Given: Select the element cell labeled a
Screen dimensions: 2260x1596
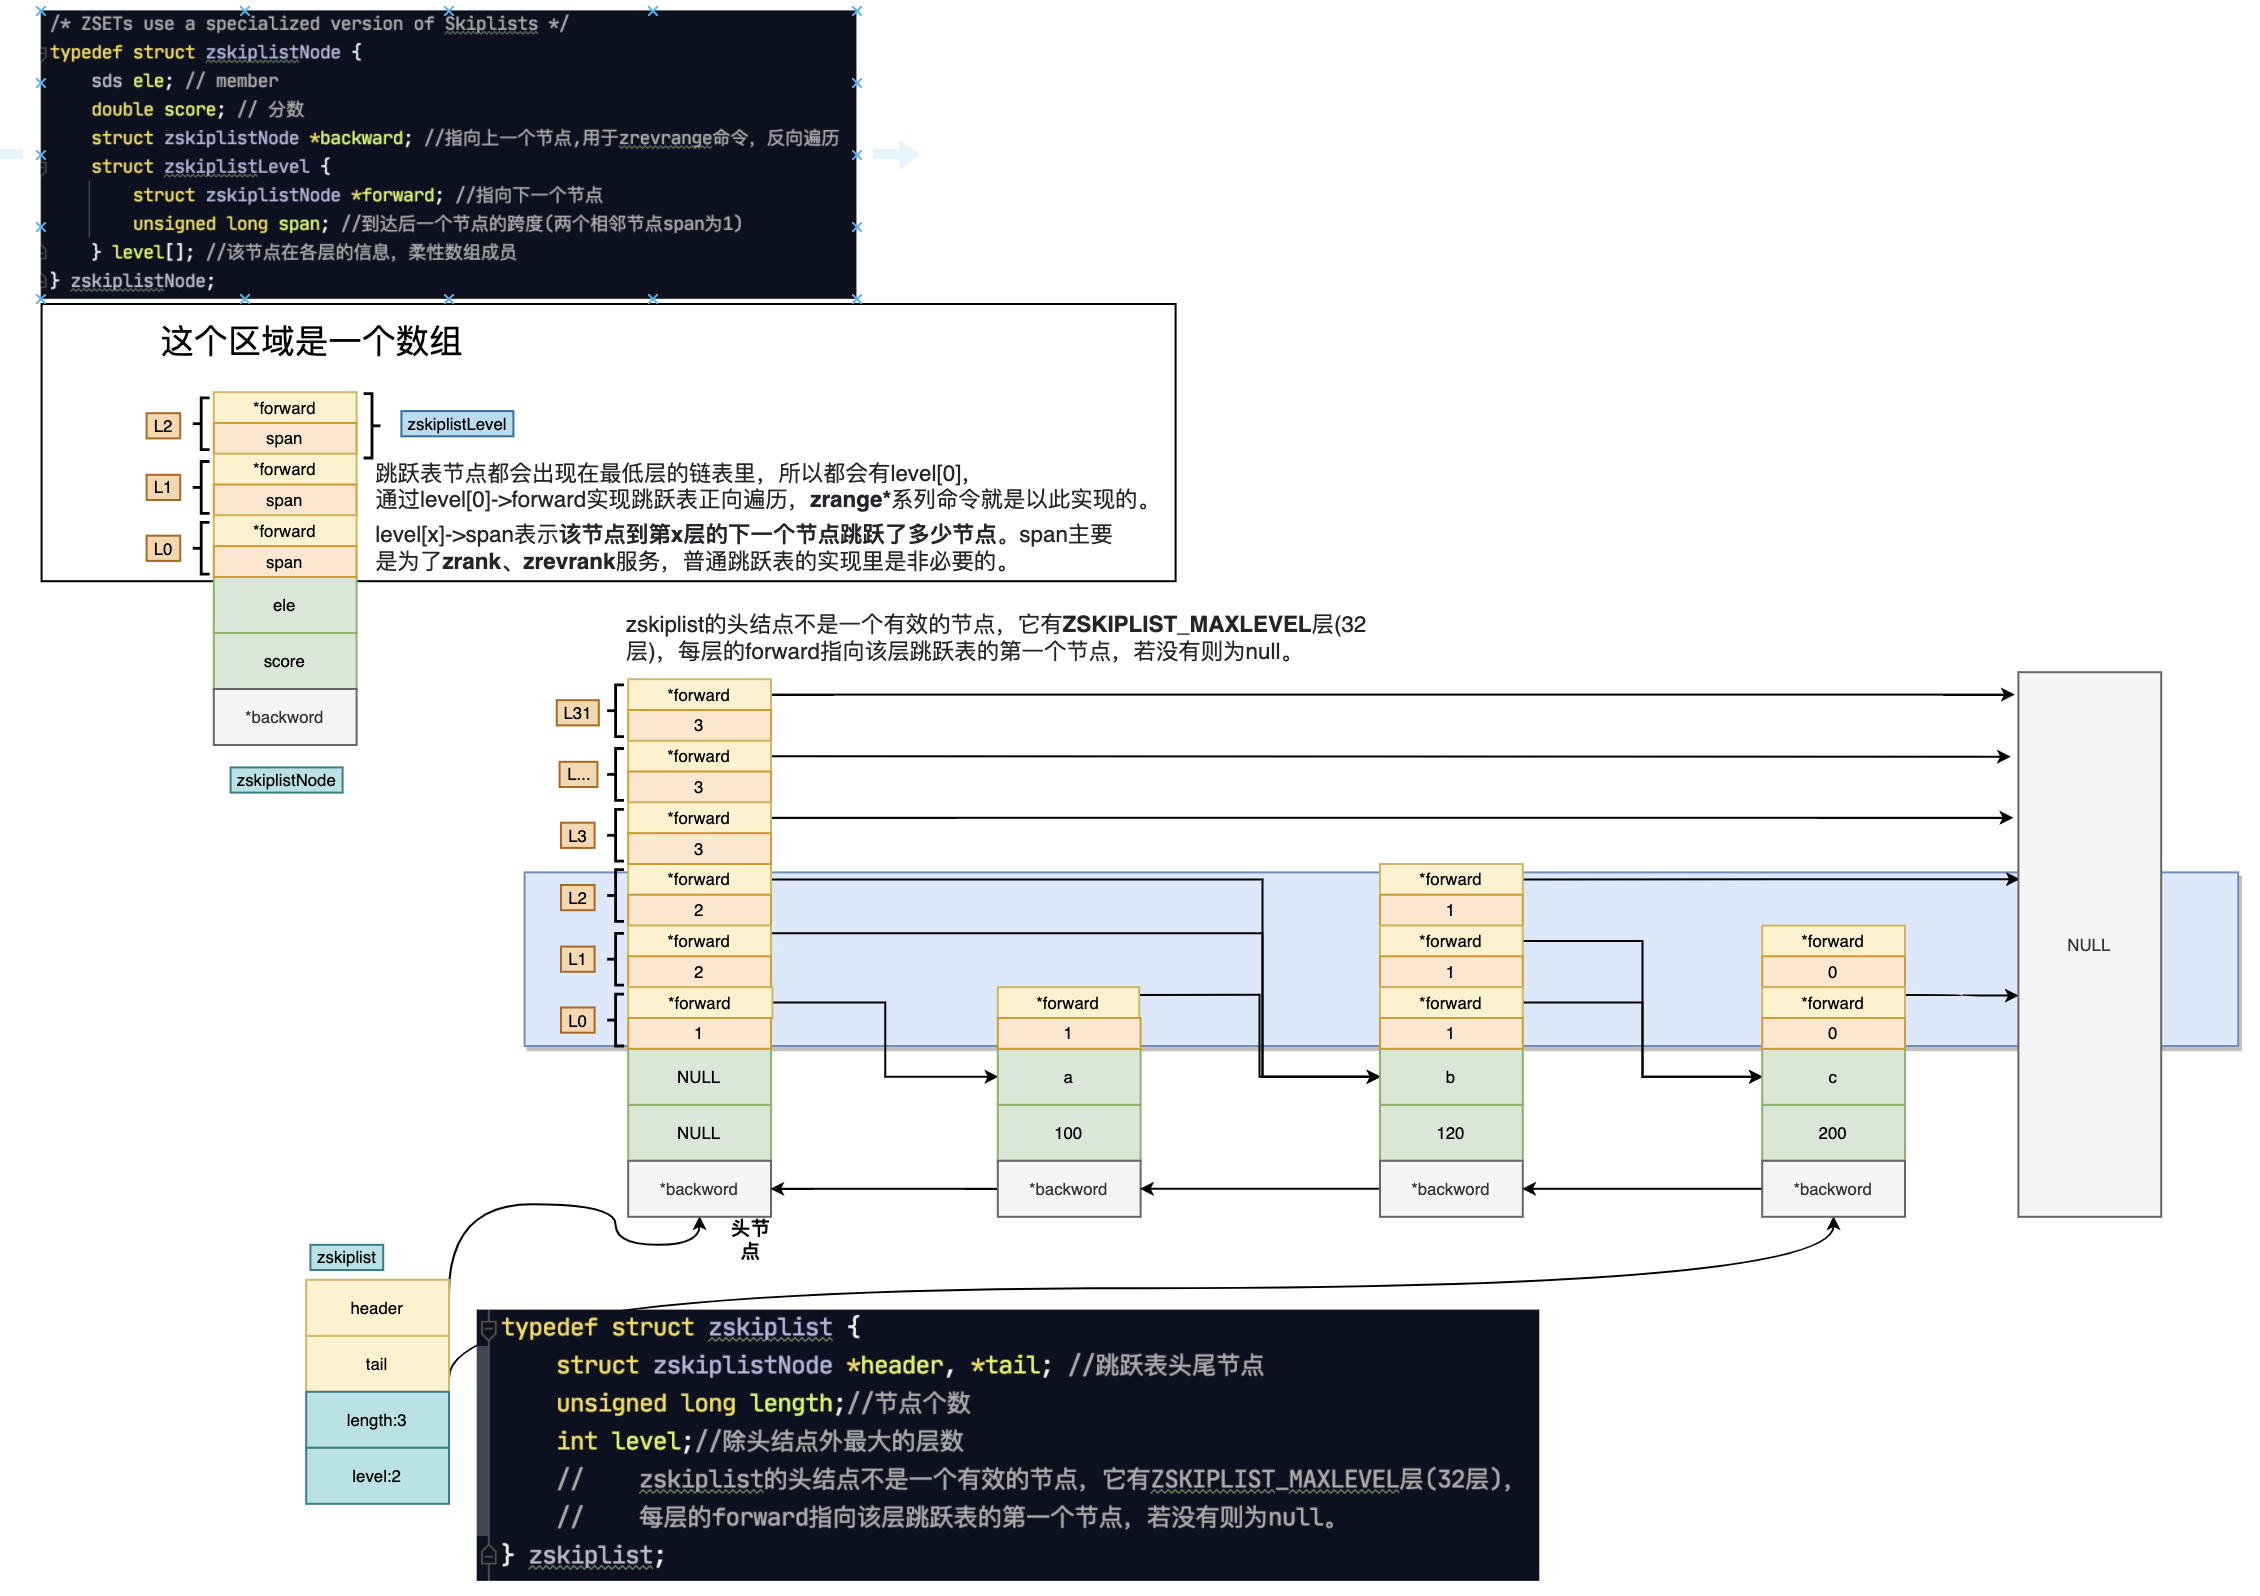Looking at the screenshot, I should 1068,1077.
